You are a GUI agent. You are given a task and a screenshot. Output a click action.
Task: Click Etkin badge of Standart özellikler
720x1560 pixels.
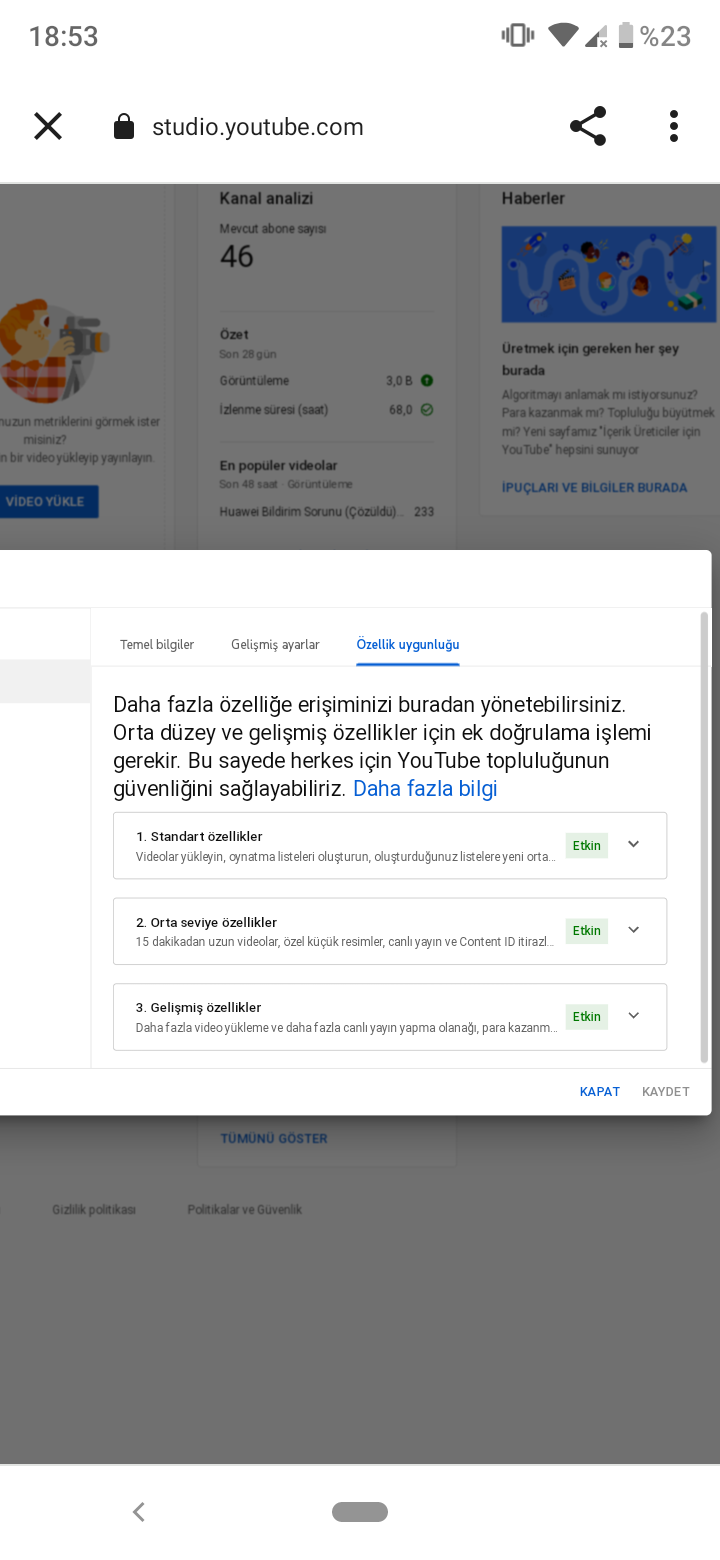coord(586,845)
